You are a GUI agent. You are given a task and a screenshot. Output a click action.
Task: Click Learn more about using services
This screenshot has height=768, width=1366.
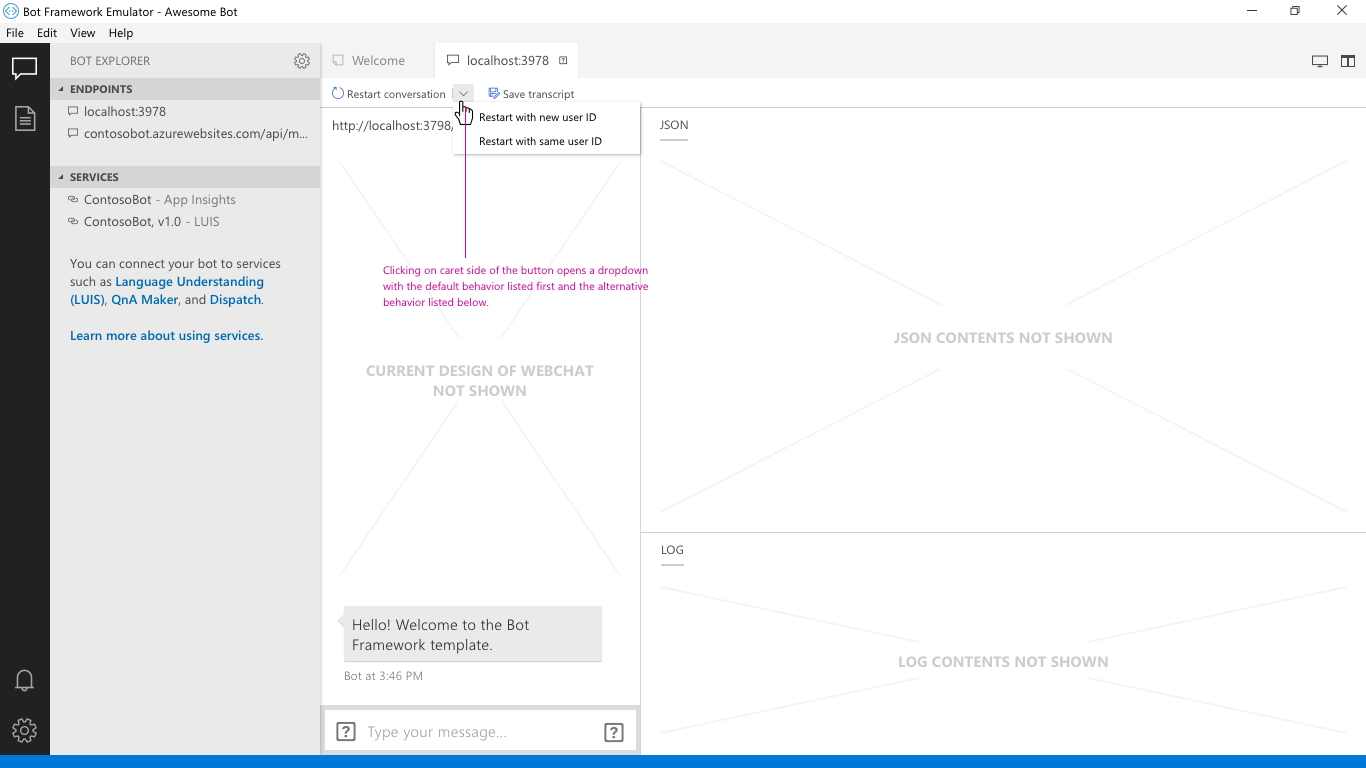point(166,336)
